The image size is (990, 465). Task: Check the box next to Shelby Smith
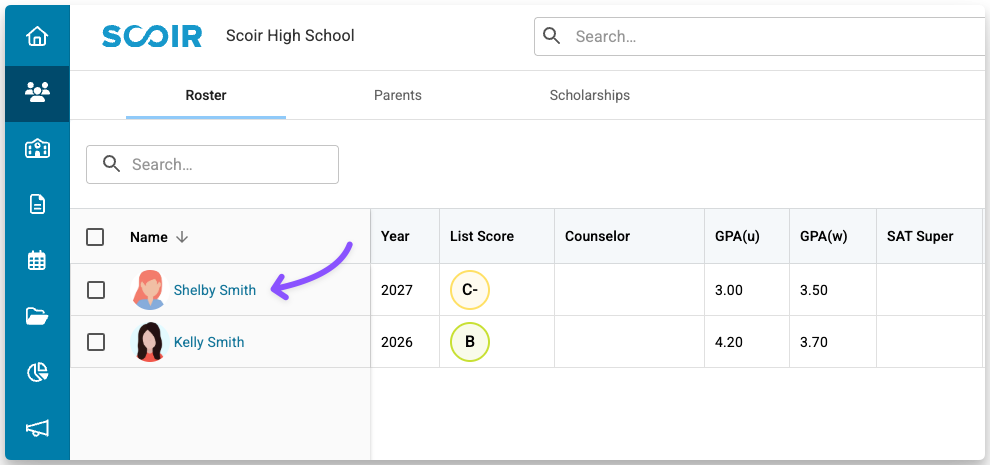96,290
